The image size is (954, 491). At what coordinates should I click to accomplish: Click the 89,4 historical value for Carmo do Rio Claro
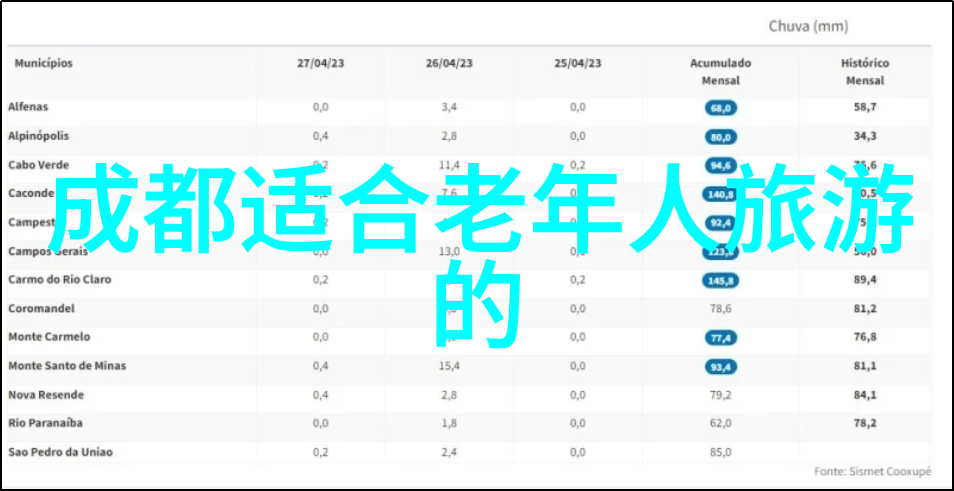click(x=865, y=280)
